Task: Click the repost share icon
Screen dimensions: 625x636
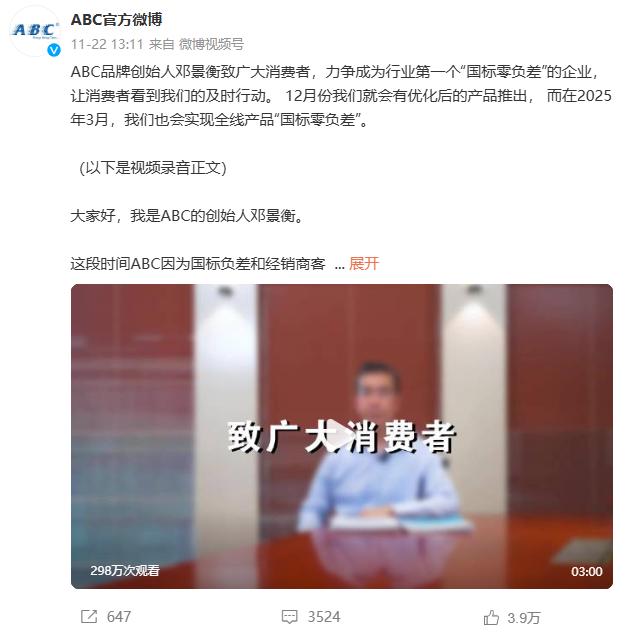Action: coord(89,617)
